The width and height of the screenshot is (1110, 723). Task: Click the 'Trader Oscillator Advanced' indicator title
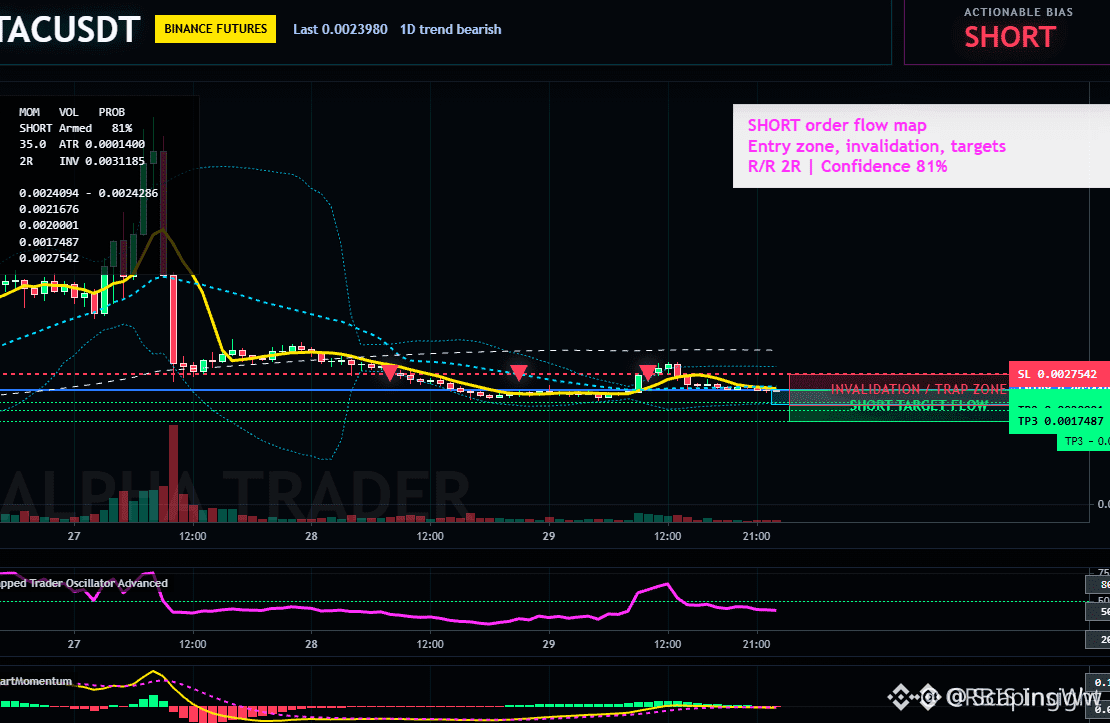pyautogui.click(x=98, y=583)
